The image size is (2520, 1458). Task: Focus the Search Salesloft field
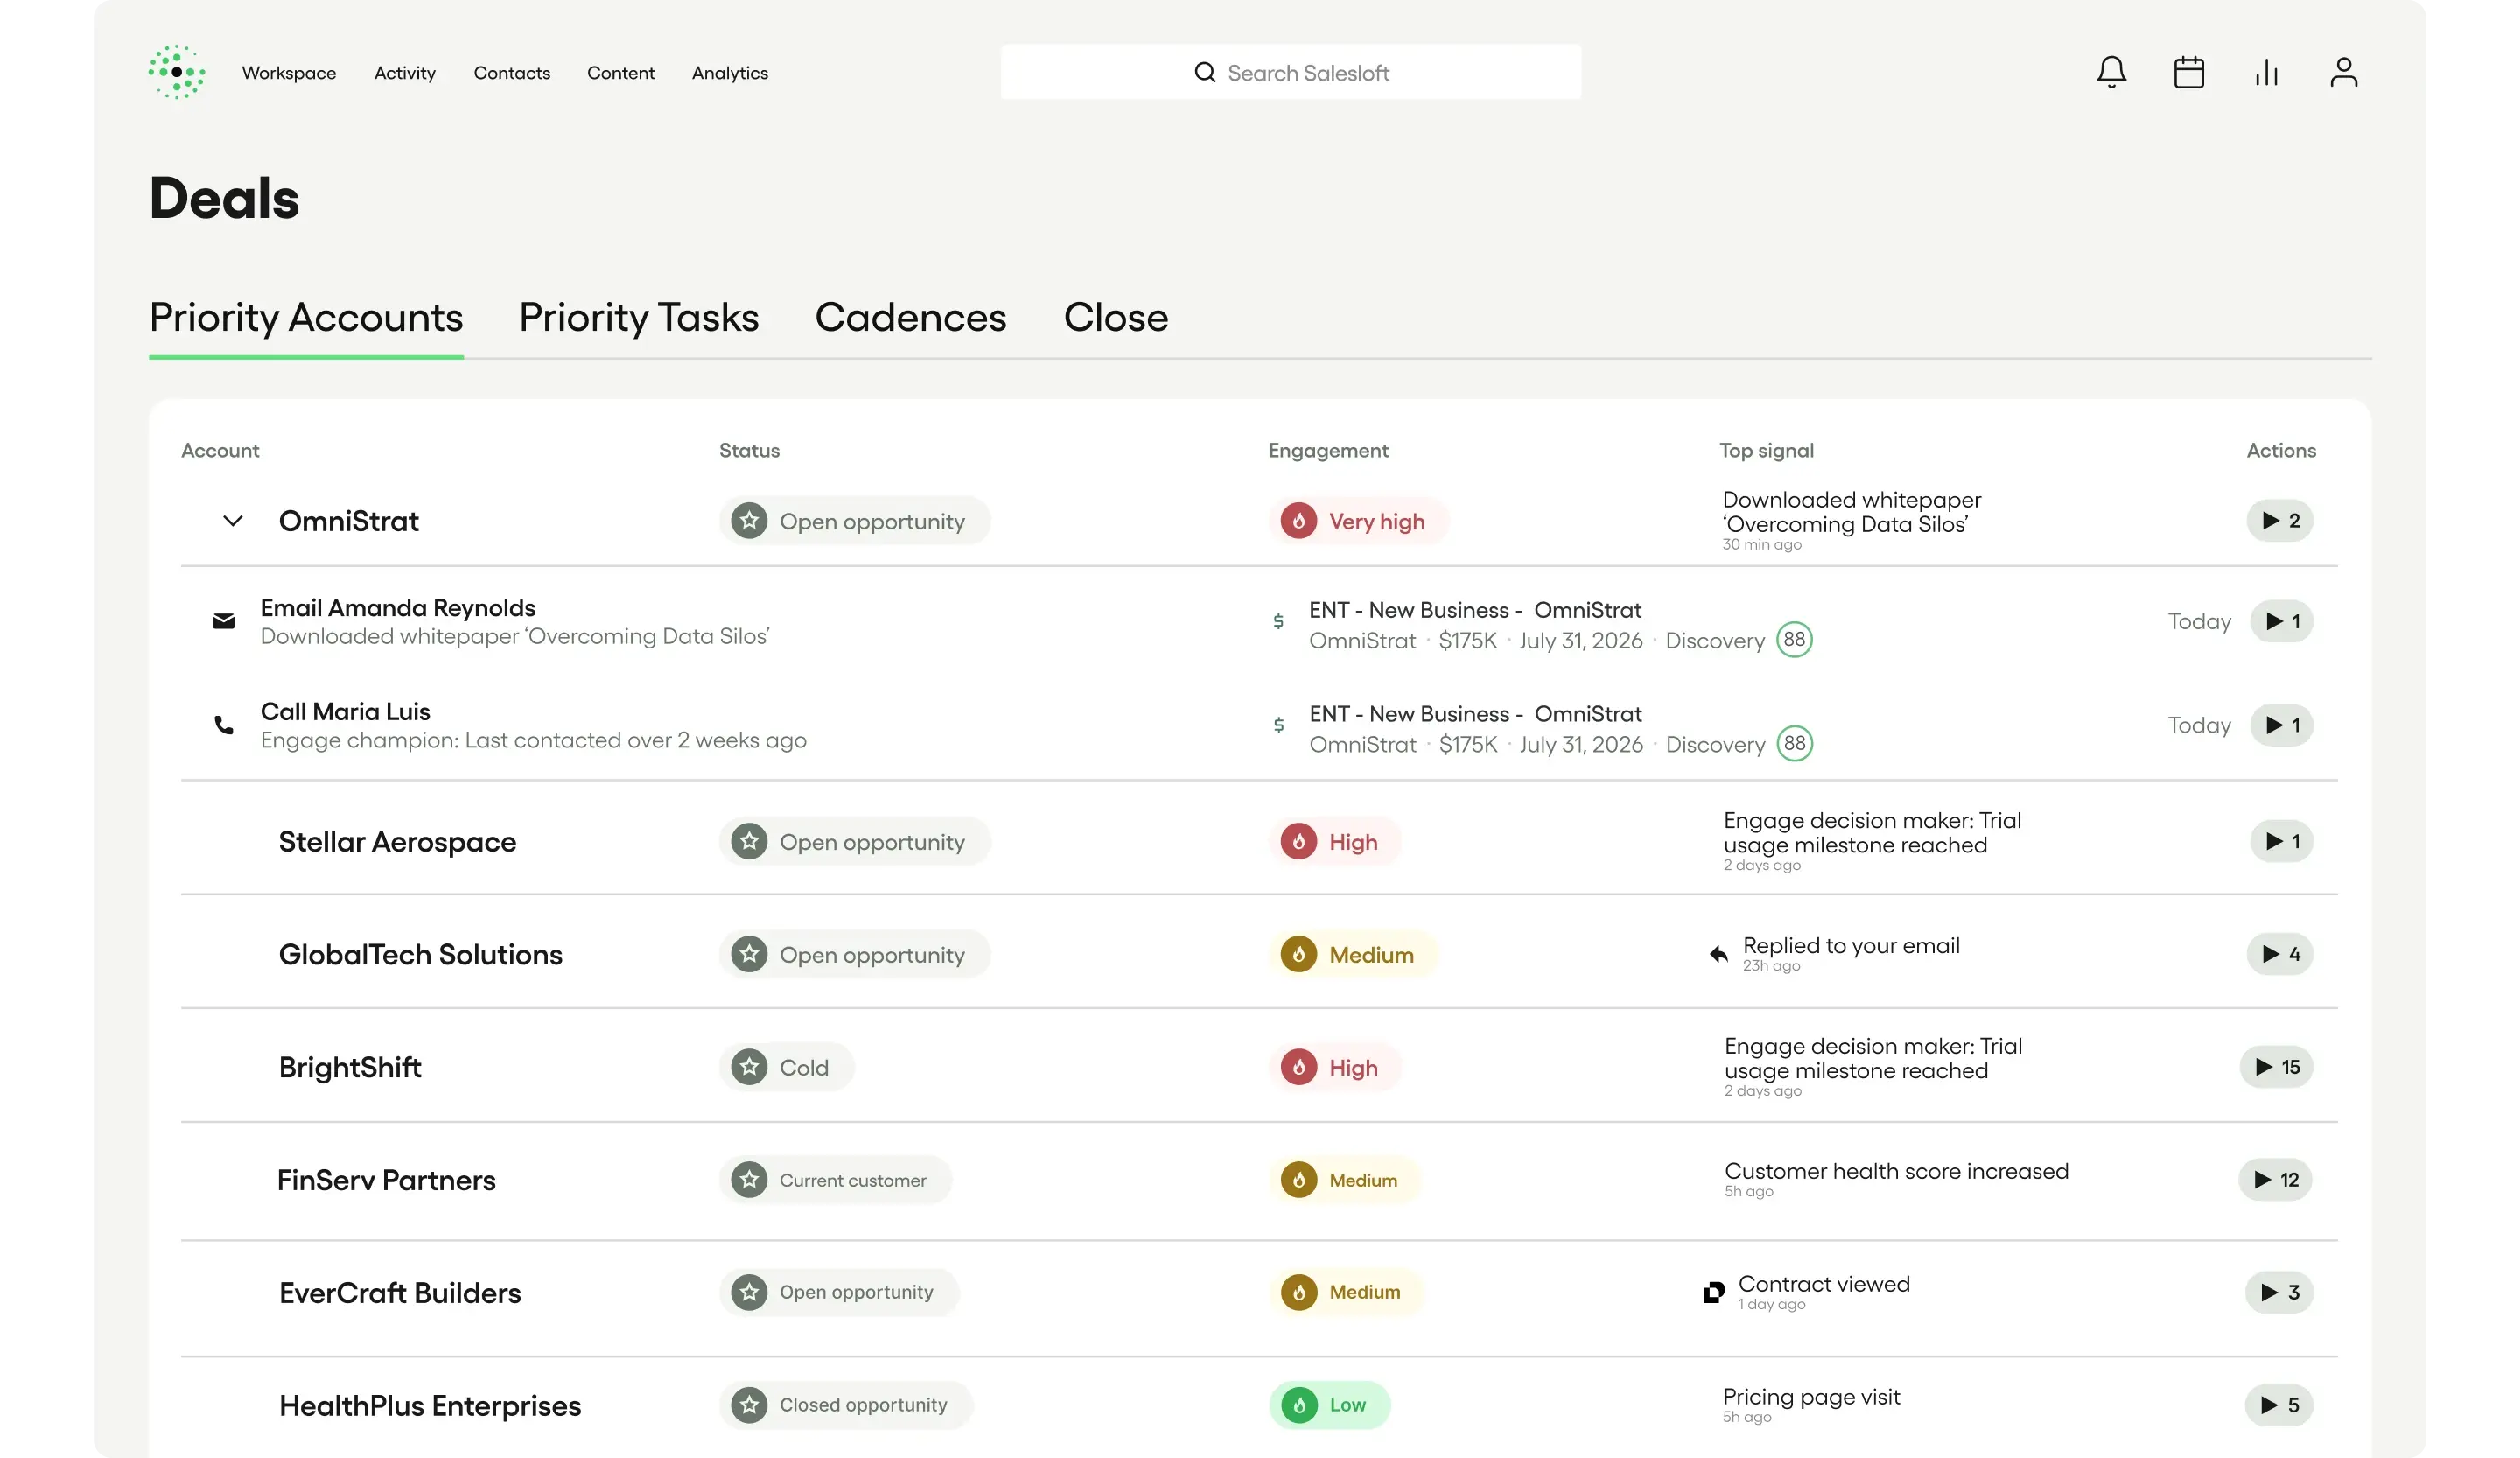coord(1291,72)
